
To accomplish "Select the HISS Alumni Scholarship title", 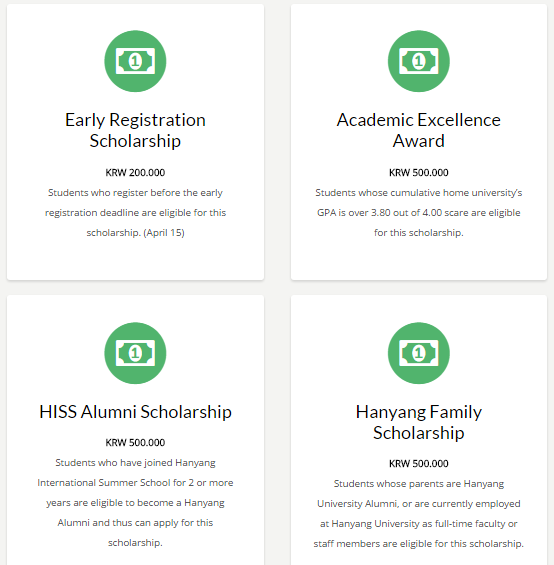I will 135,412.
